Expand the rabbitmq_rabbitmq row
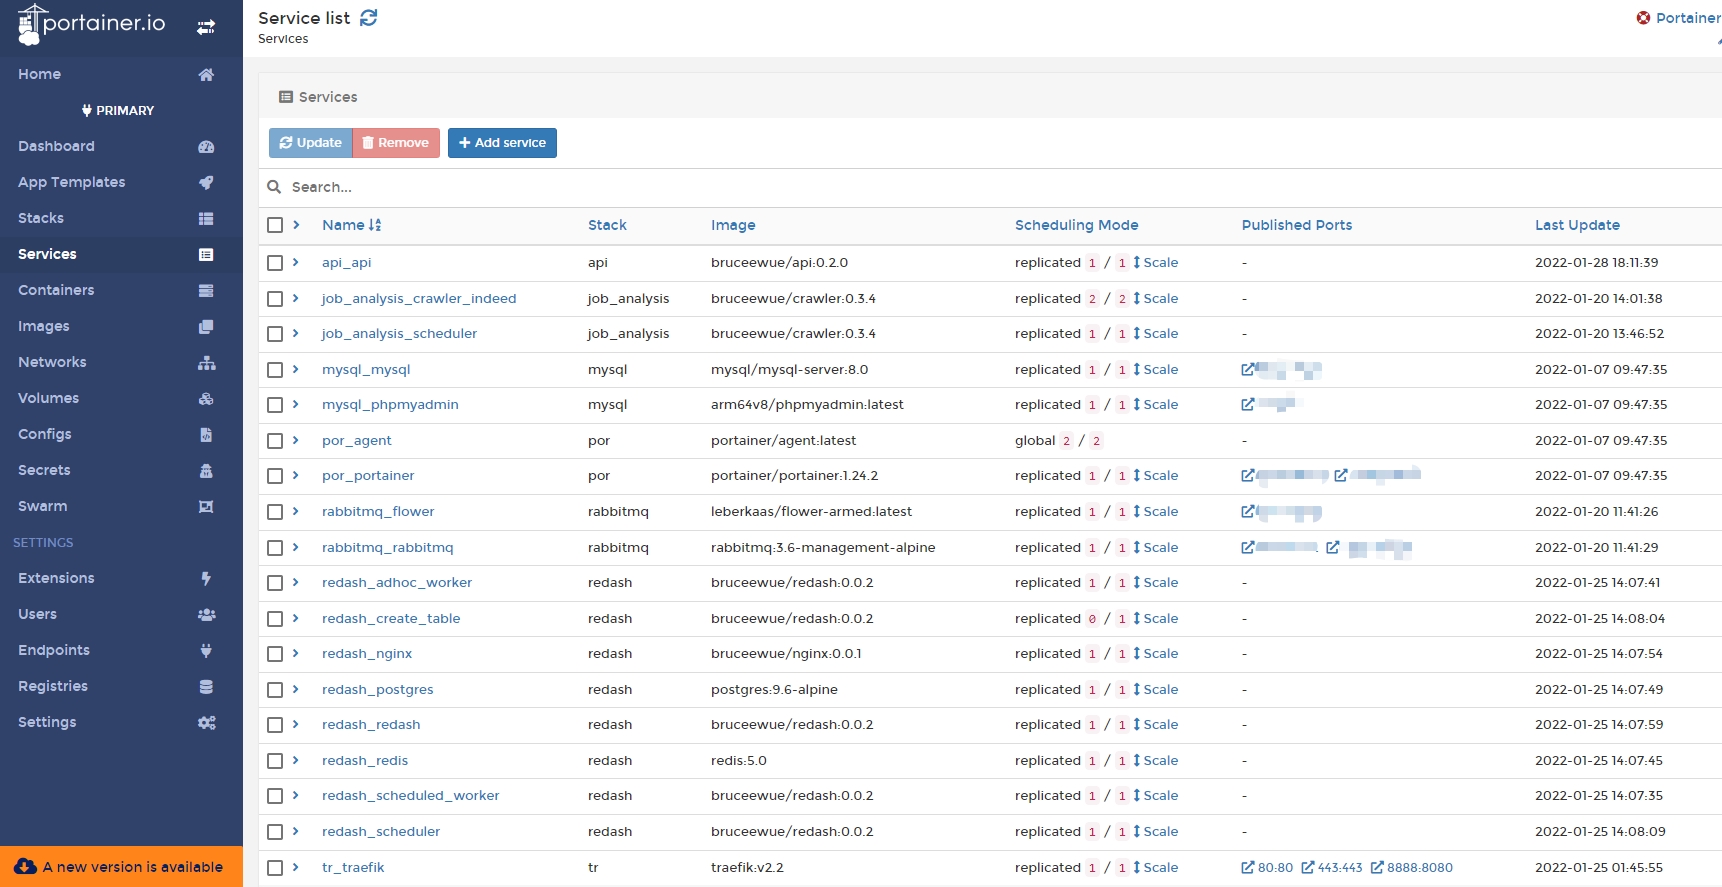Viewport: 1722px width, 887px height. [x=296, y=547]
